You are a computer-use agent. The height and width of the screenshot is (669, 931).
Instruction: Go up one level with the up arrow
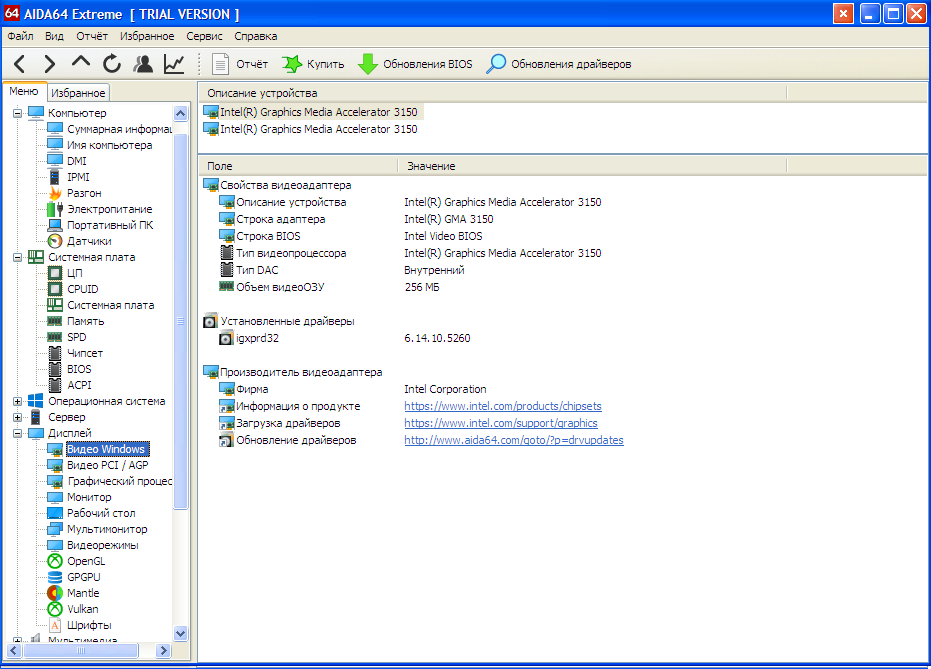[x=81, y=62]
